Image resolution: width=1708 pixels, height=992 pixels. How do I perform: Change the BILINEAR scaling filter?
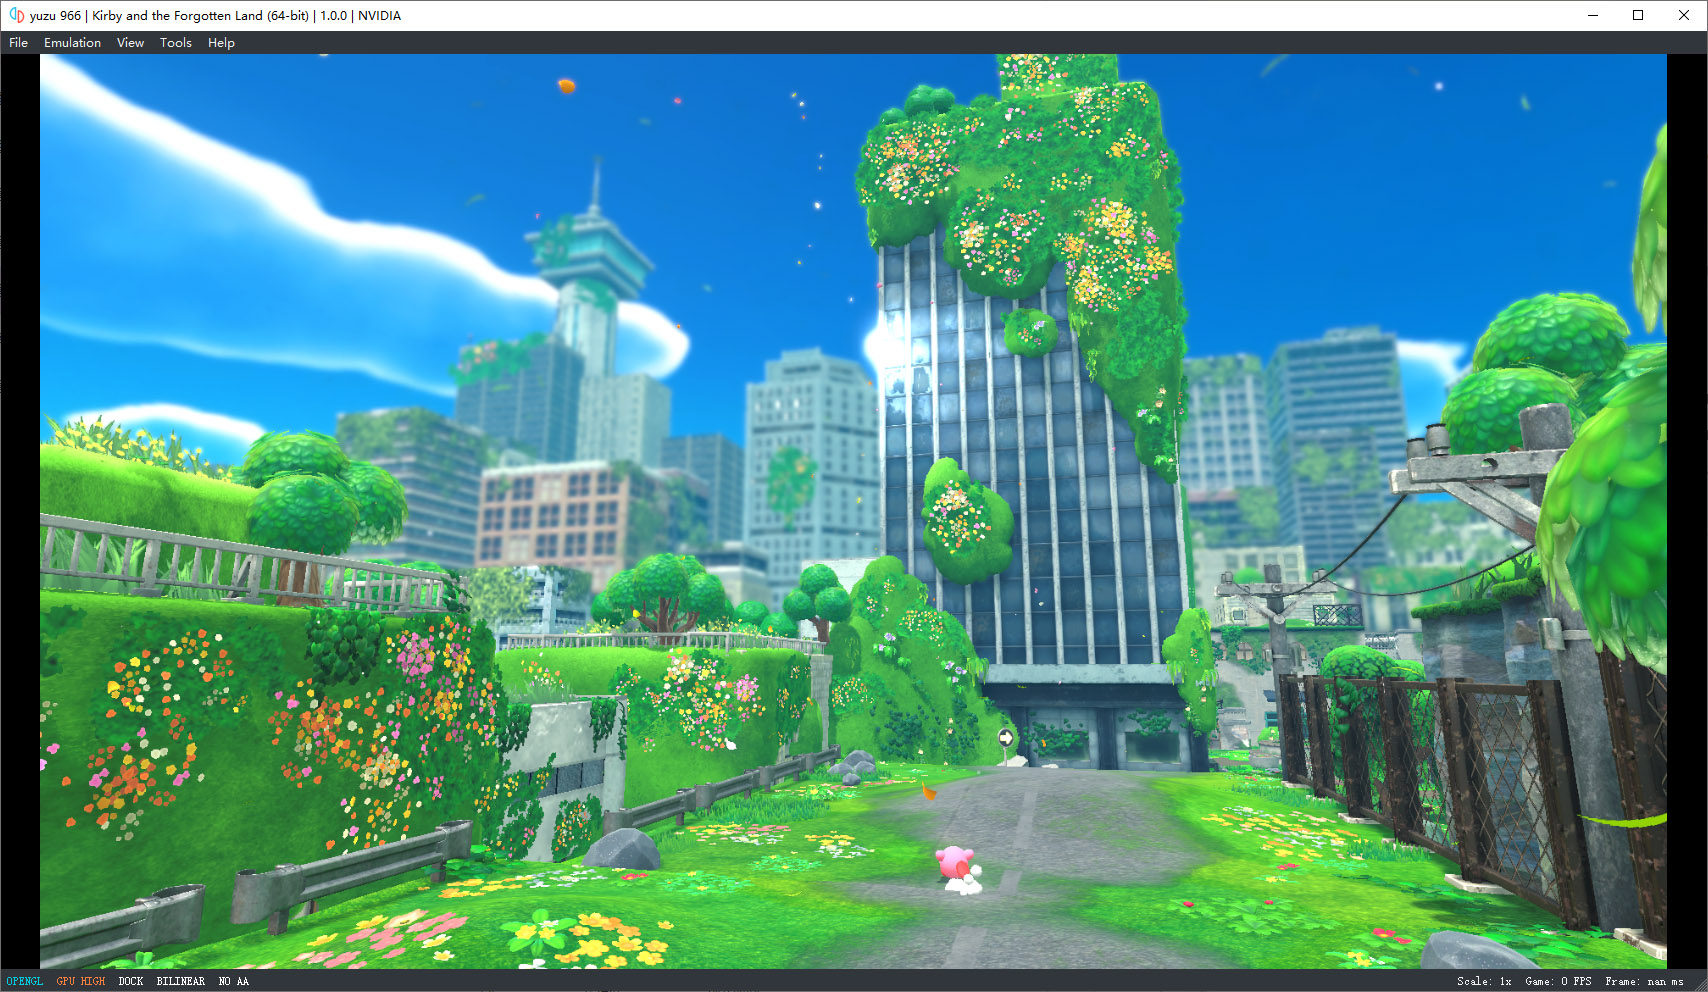(x=180, y=981)
